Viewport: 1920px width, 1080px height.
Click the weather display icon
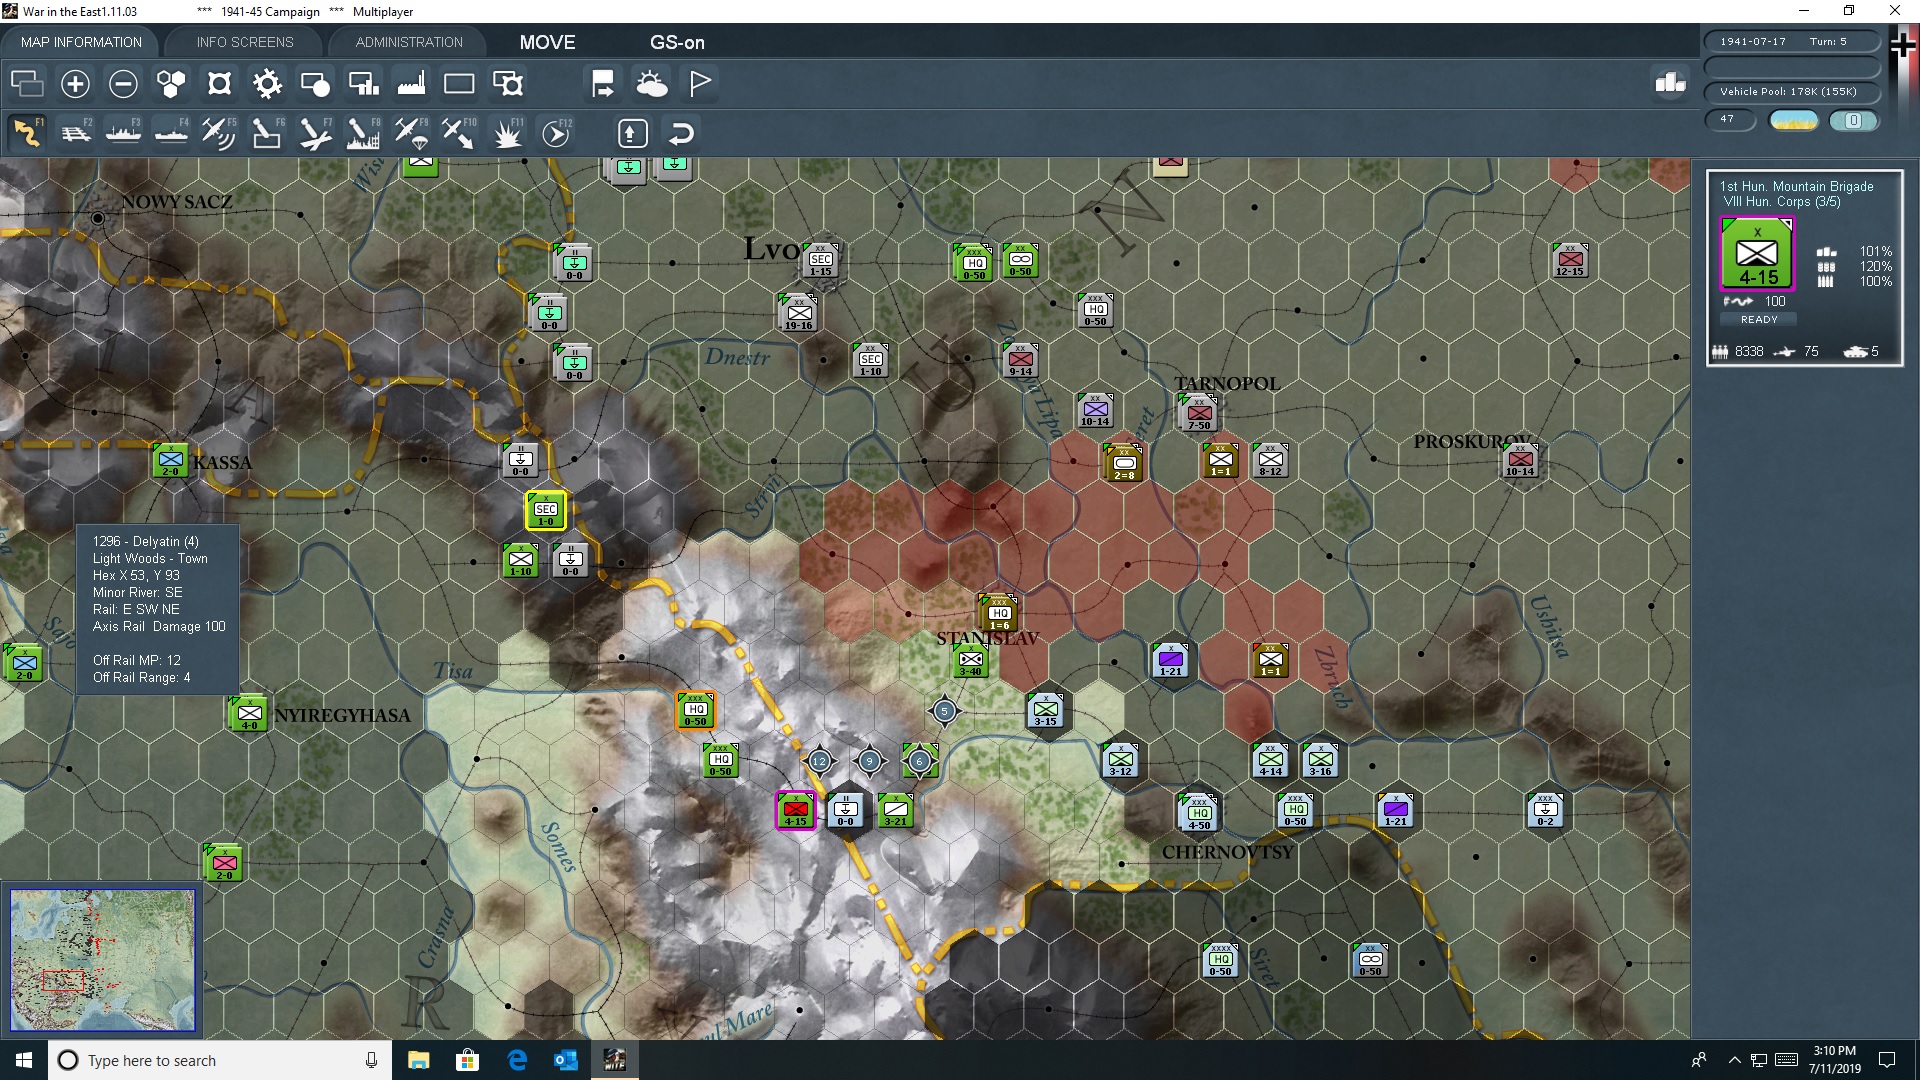coord(652,84)
